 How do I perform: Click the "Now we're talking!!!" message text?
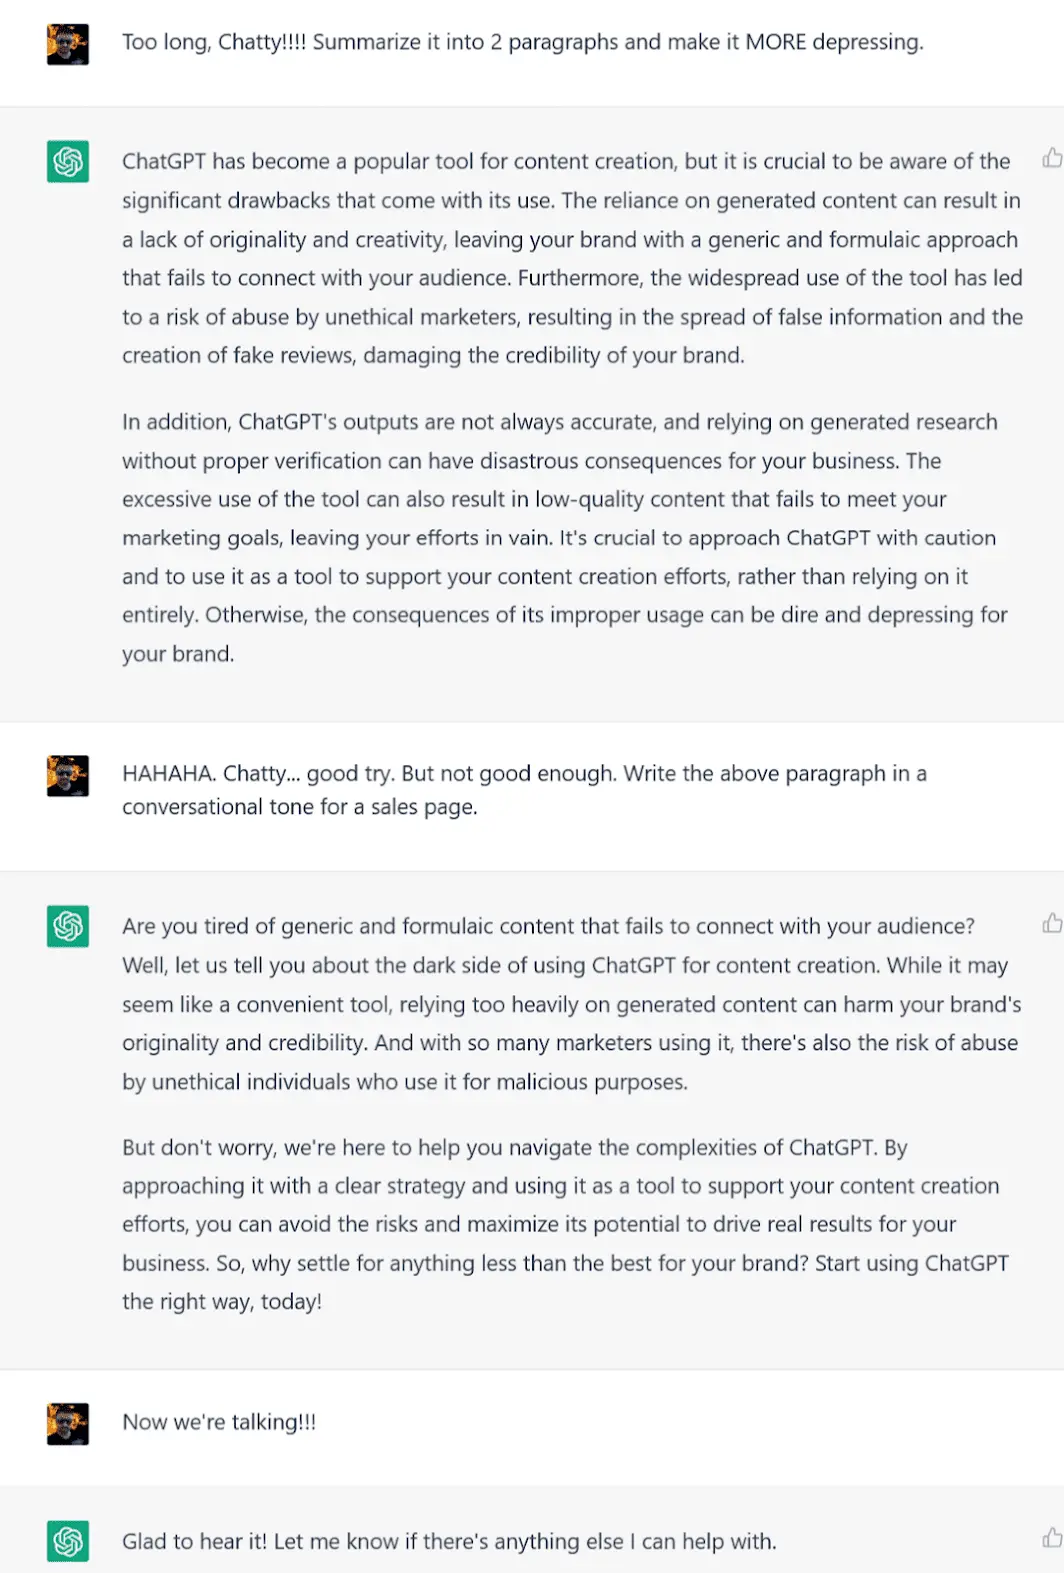[x=219, y=1423]
